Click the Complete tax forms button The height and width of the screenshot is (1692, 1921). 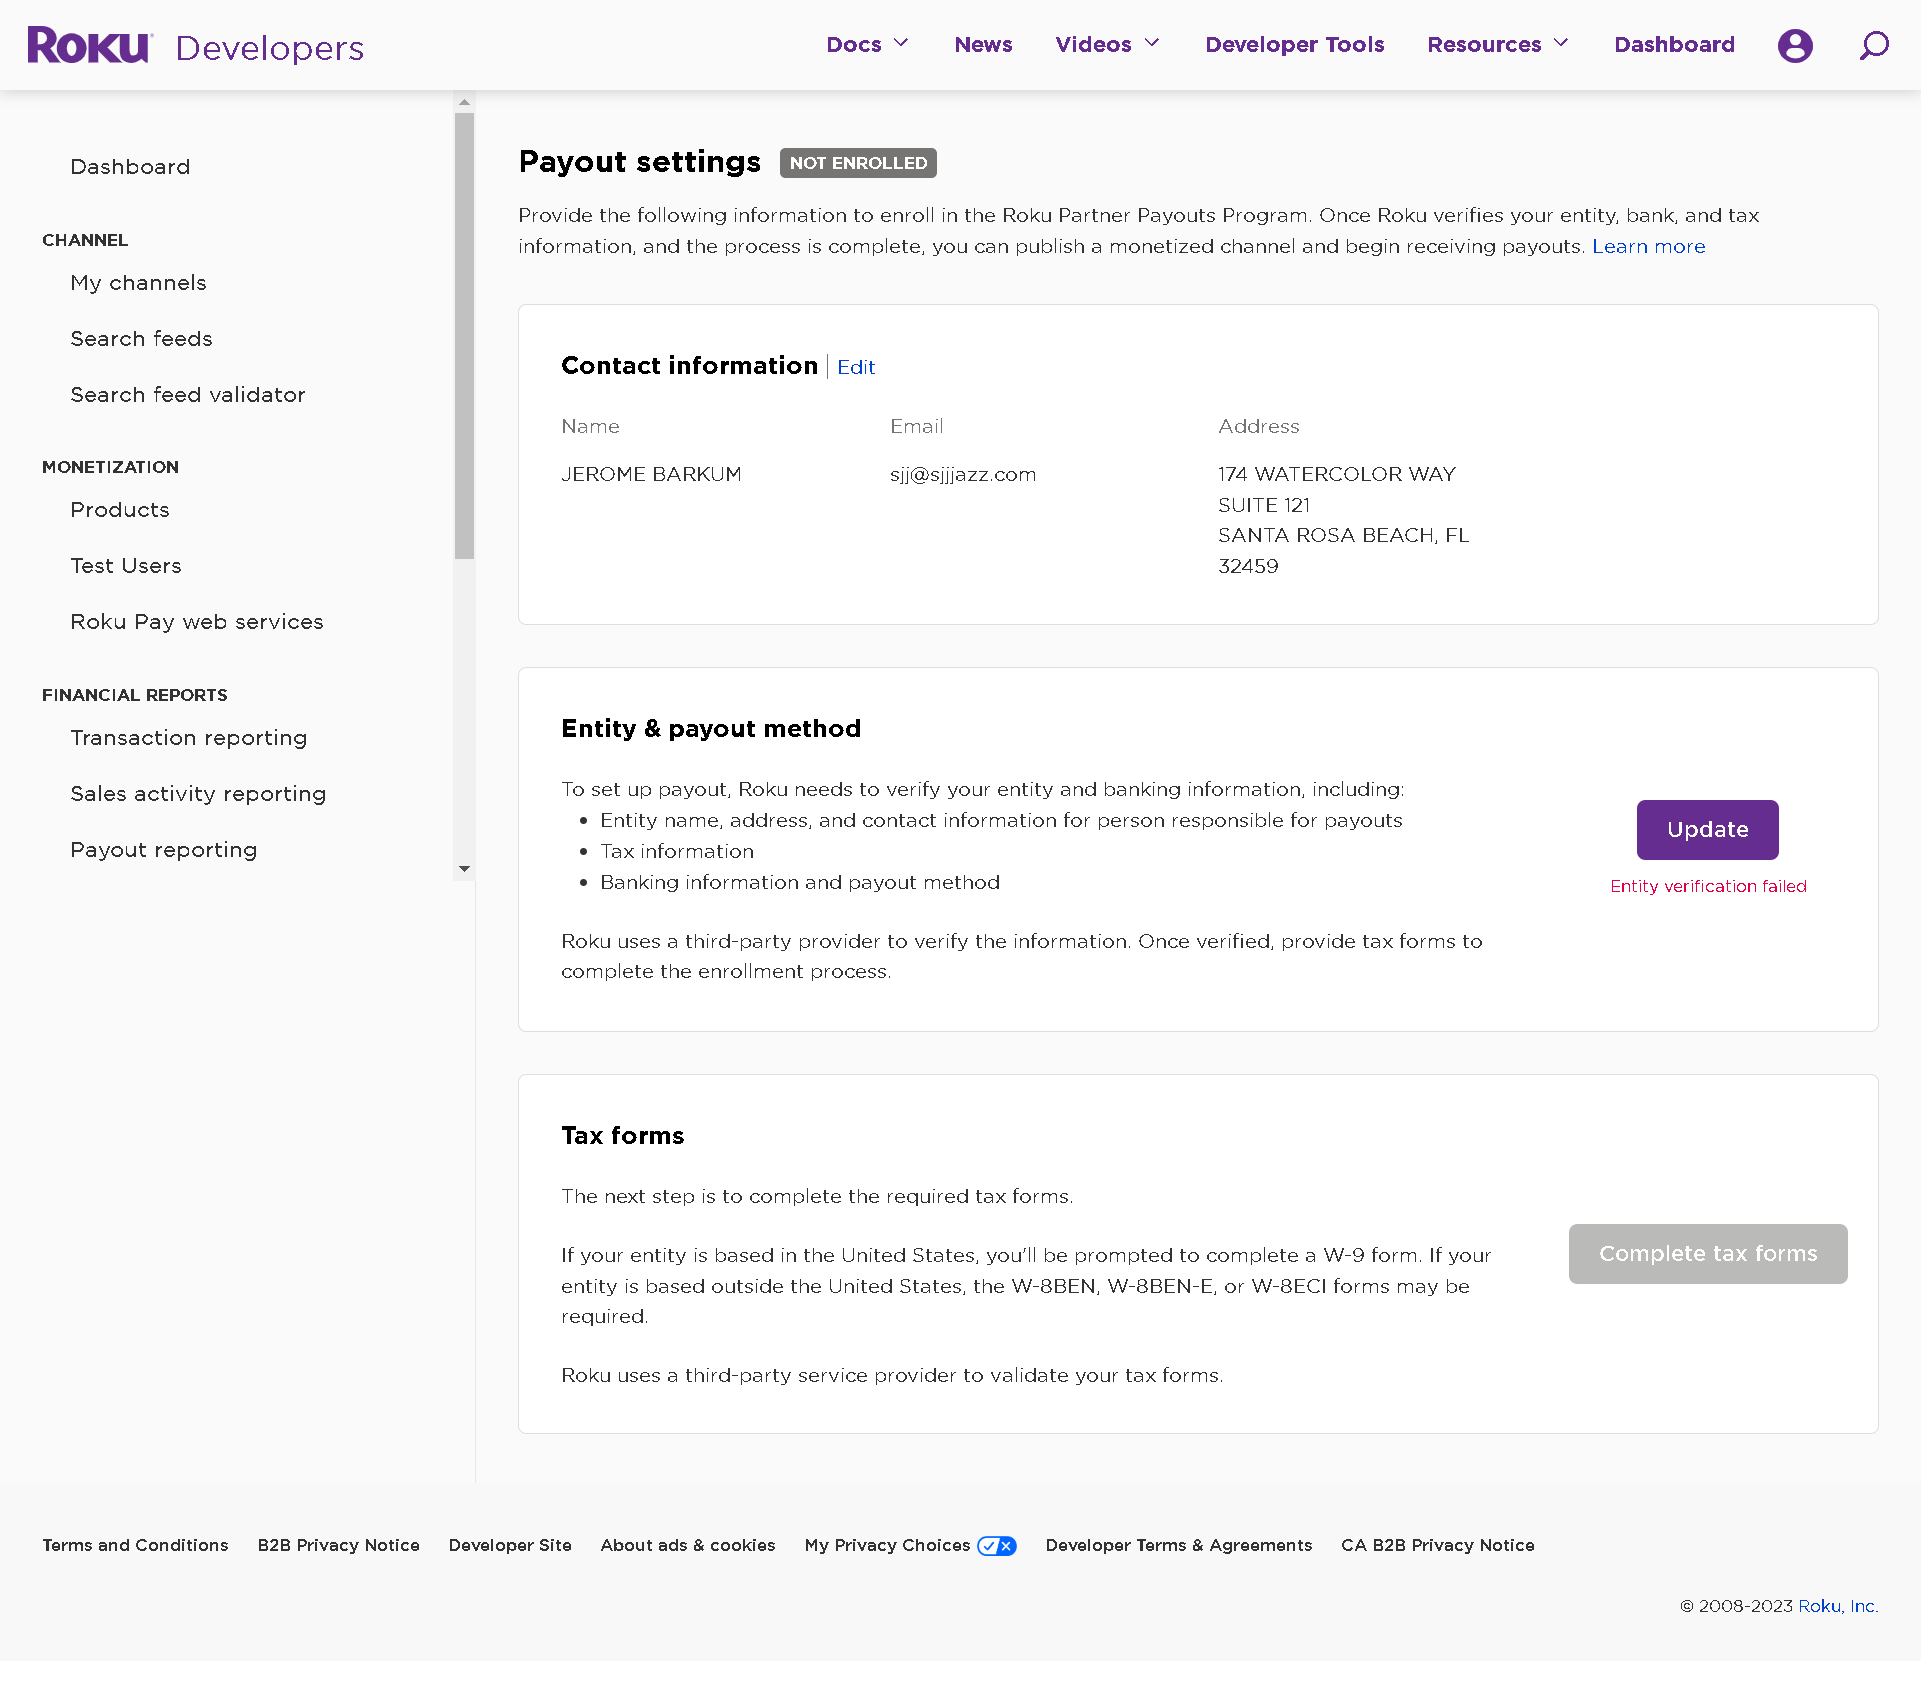[x=1707, y=1254]
